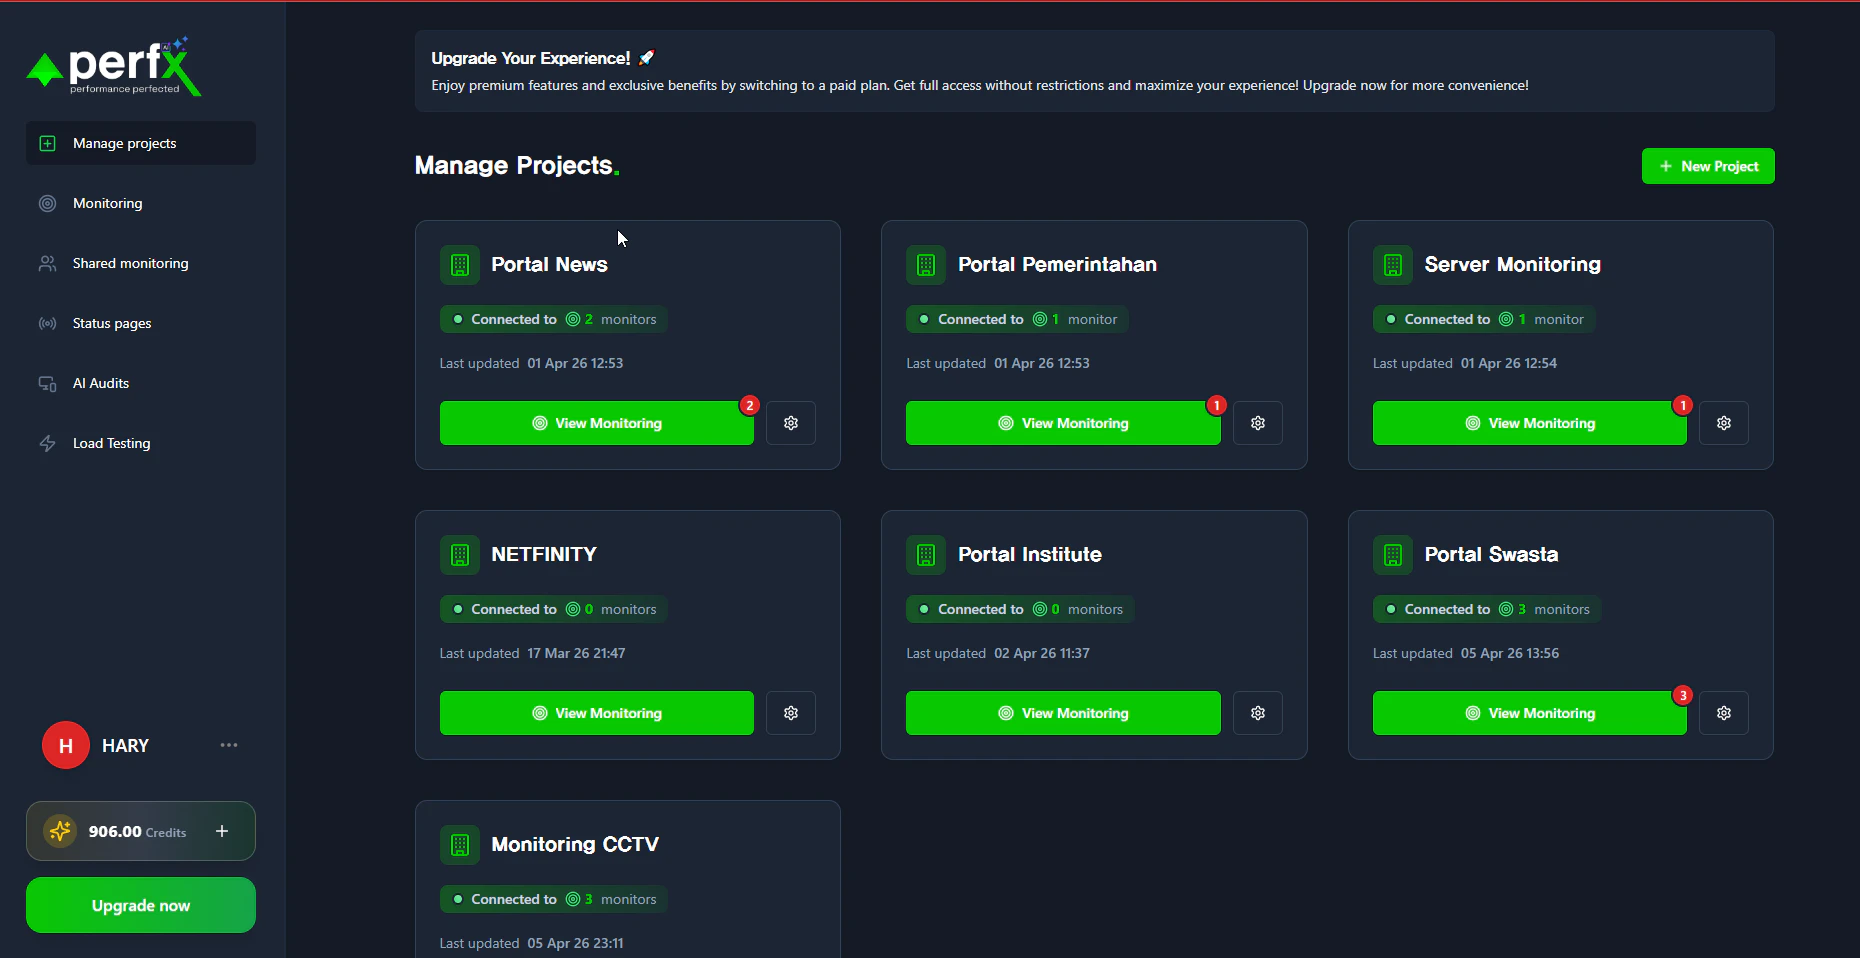This screenshot has width=1860, height=958.
Task: Click the red H user avatar
Action: [66, 745]
